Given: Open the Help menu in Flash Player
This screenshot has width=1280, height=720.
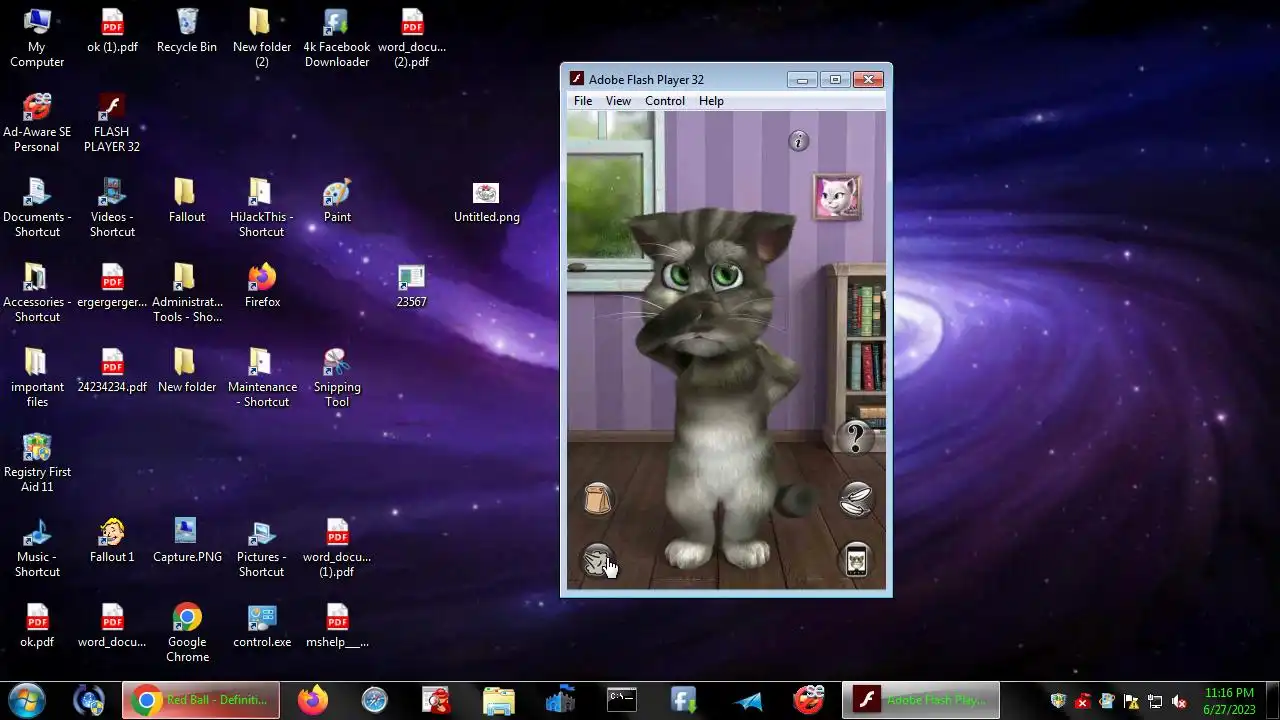Looking at the screenshot, I should pos(711,101).
